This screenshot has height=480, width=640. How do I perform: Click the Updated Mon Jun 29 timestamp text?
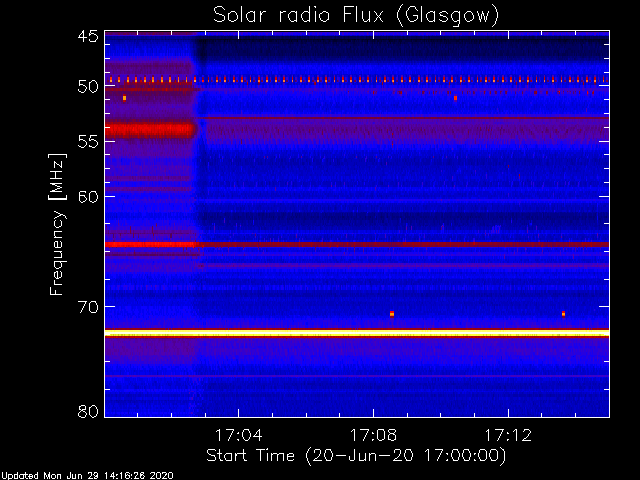click(87, 476)
